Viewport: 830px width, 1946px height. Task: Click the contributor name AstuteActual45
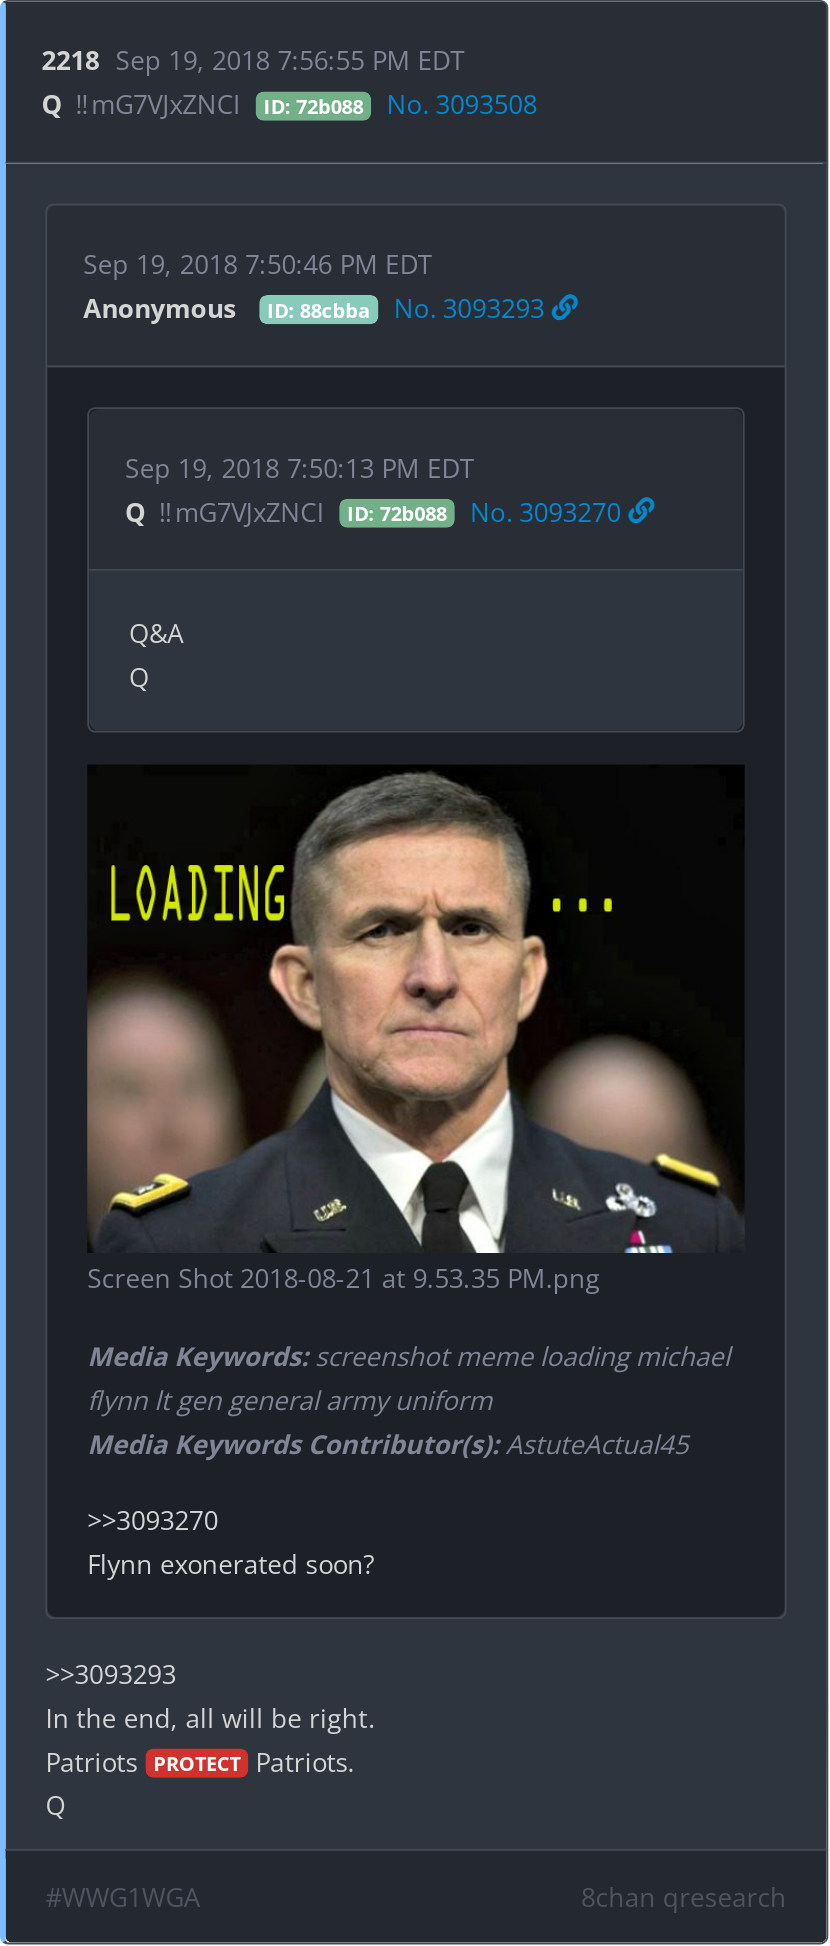coord(598,1445)
